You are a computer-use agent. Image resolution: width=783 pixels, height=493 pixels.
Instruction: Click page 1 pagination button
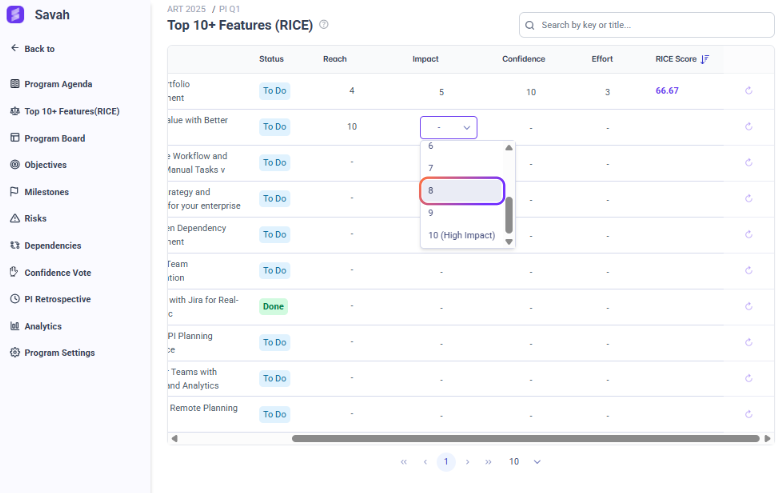coord(446,462)
